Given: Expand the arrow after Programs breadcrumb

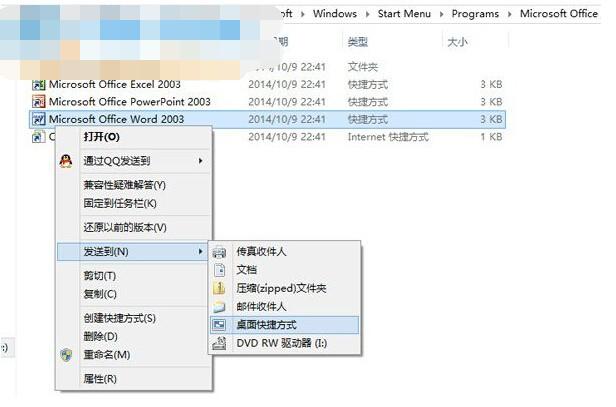Looking at the screenshot, I should tap(510, 15).
